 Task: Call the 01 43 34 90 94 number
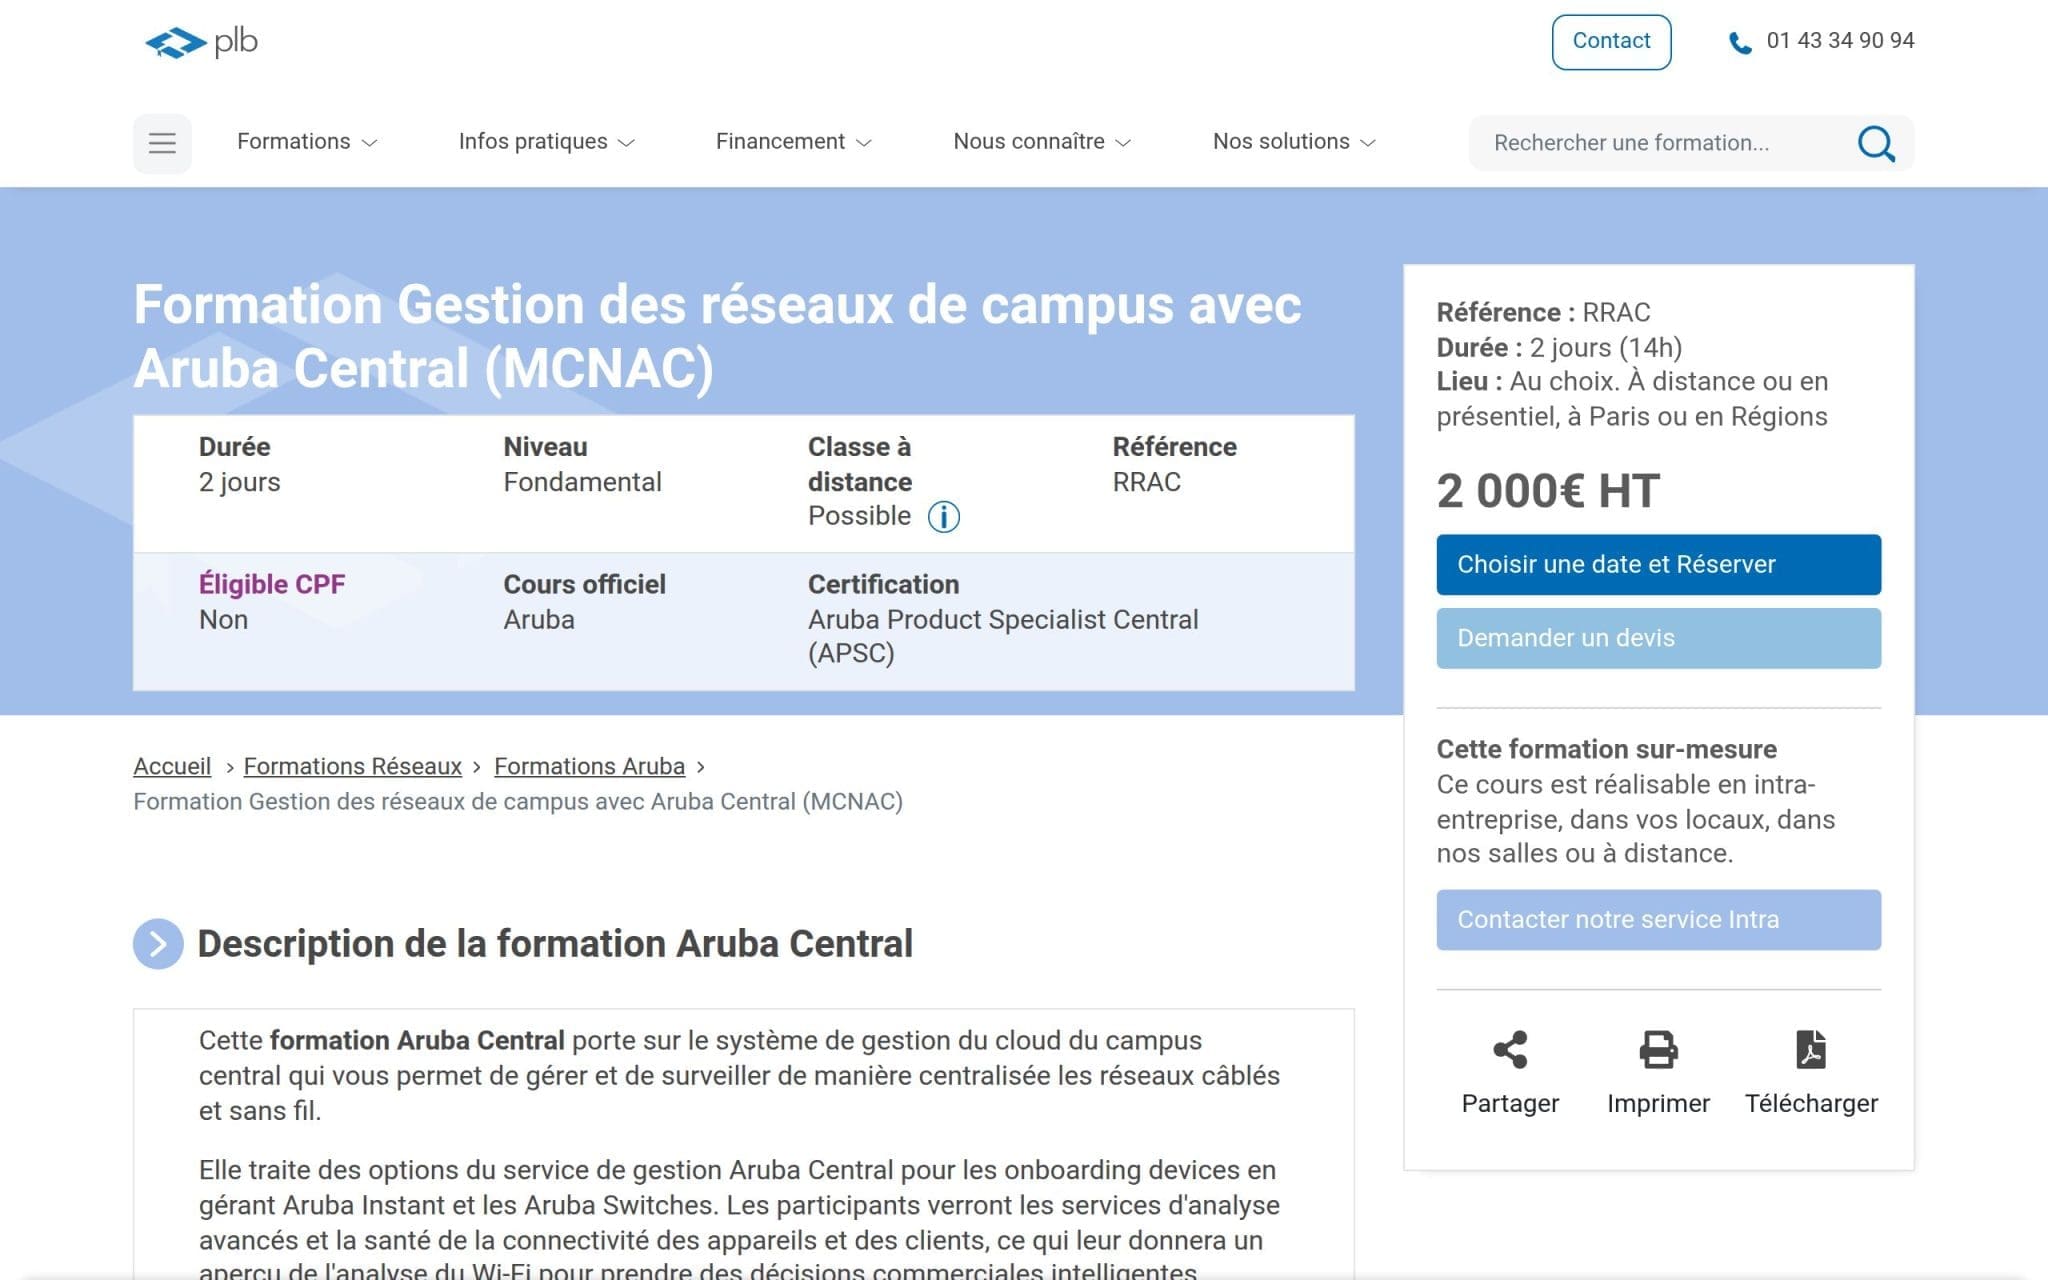(x=1840, y=41)
